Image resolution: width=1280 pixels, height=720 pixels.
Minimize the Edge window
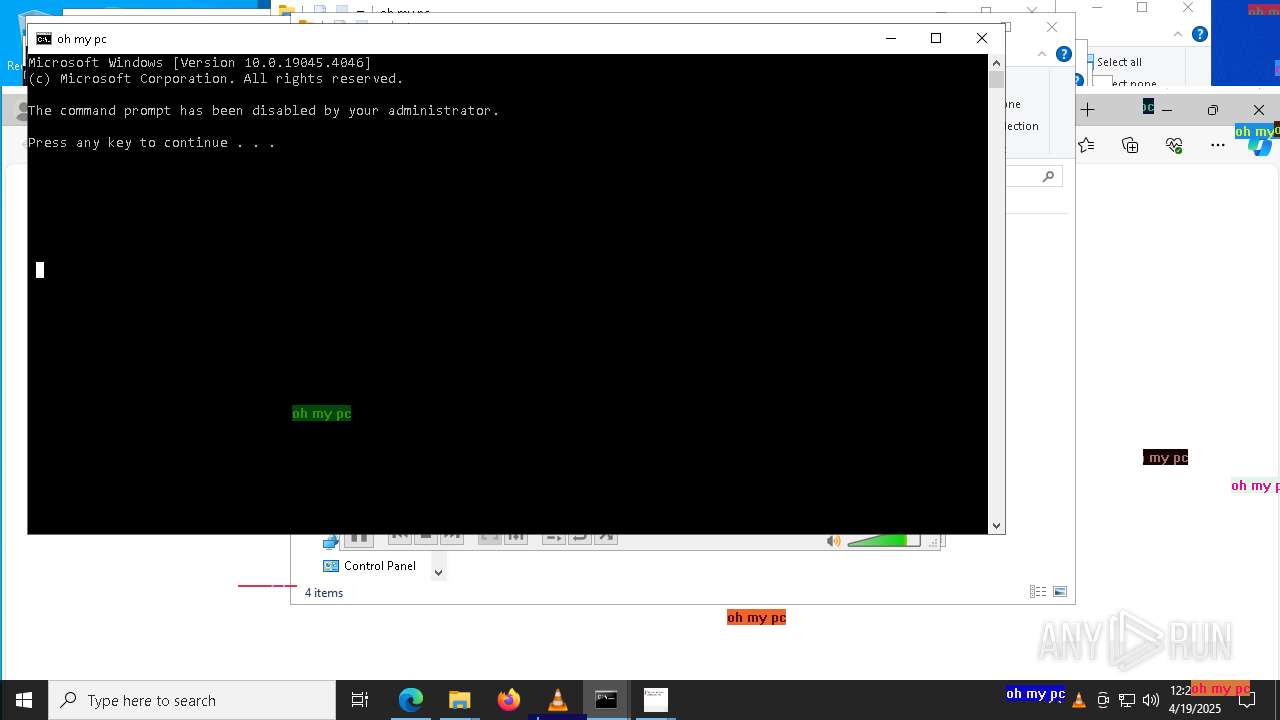tap(1166, 110)
